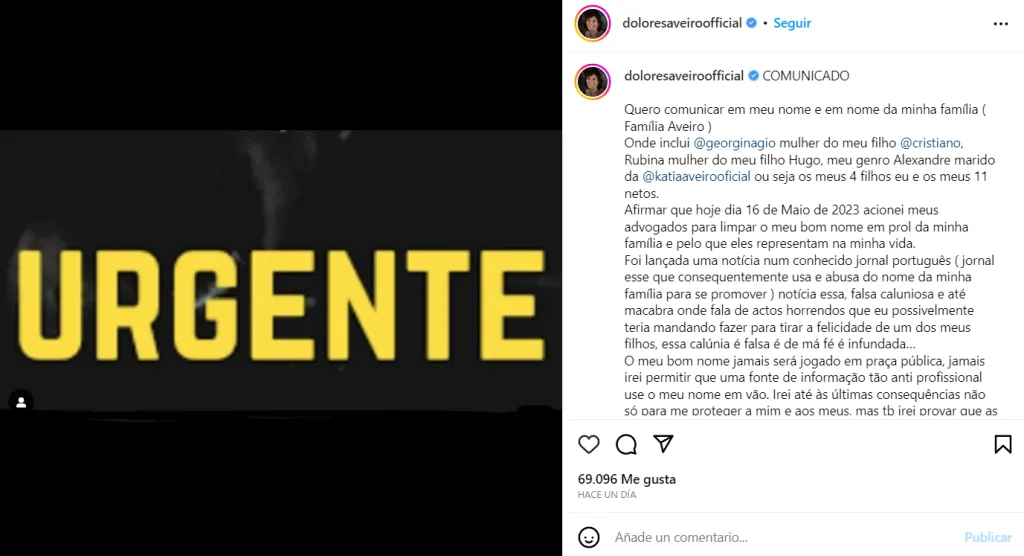The image size is (1024, 556).
Task: Focus the 'Añade un comentario' field
Action: pyautogui.click(x=784, y=537)
